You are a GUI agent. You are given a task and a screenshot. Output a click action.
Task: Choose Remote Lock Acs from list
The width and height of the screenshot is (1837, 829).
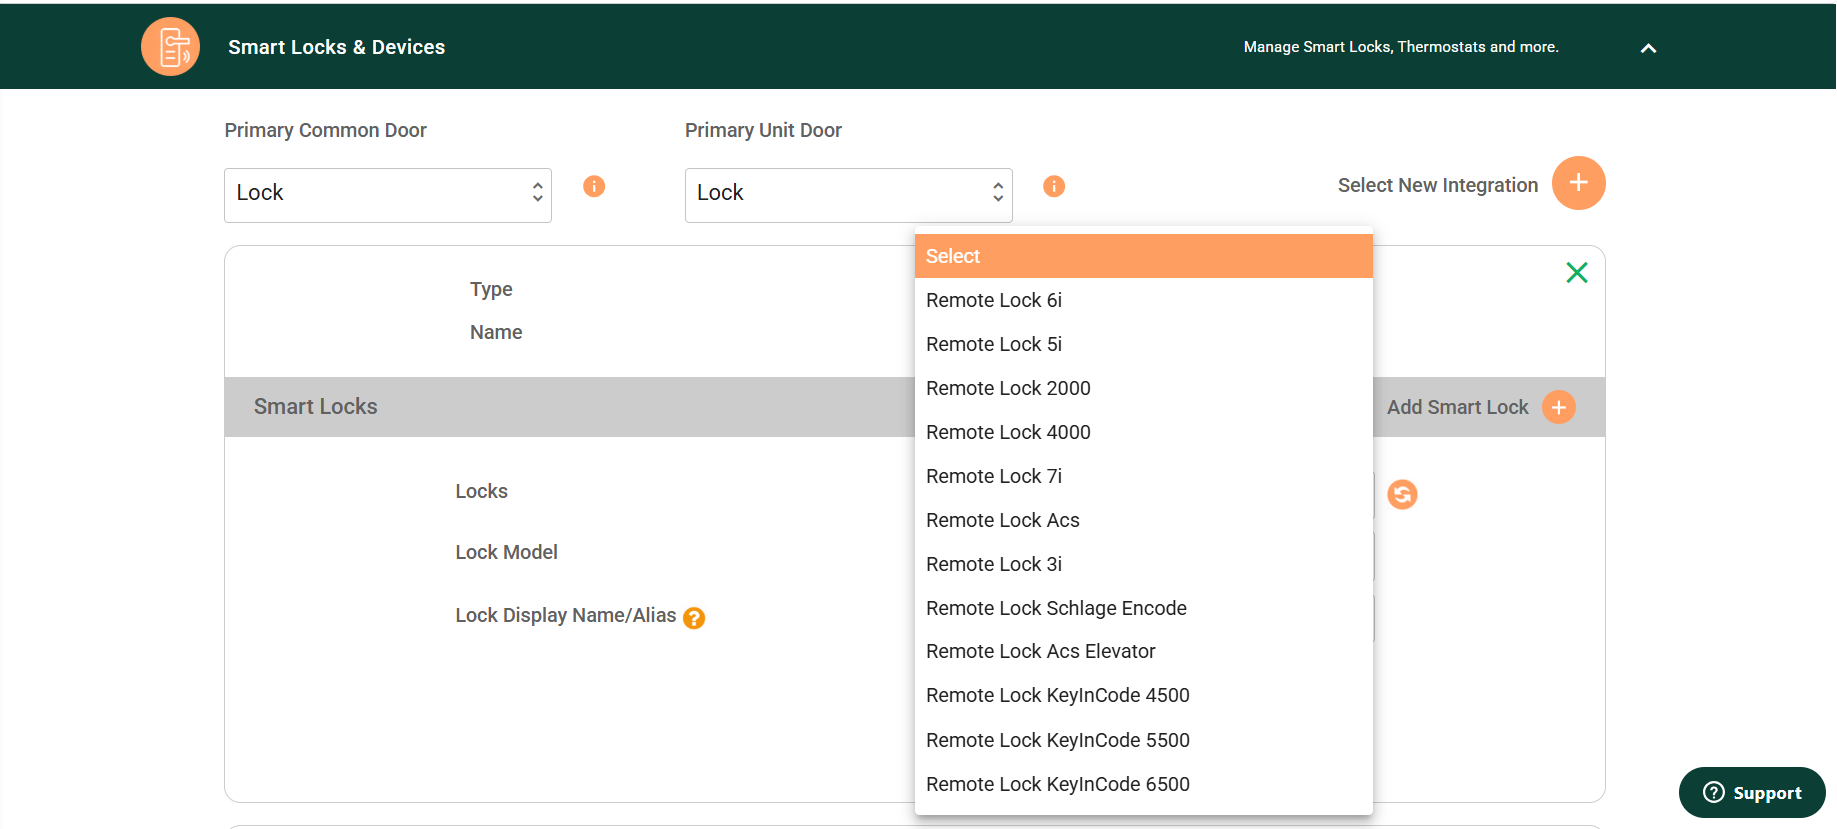click(x=1143, y=520)
